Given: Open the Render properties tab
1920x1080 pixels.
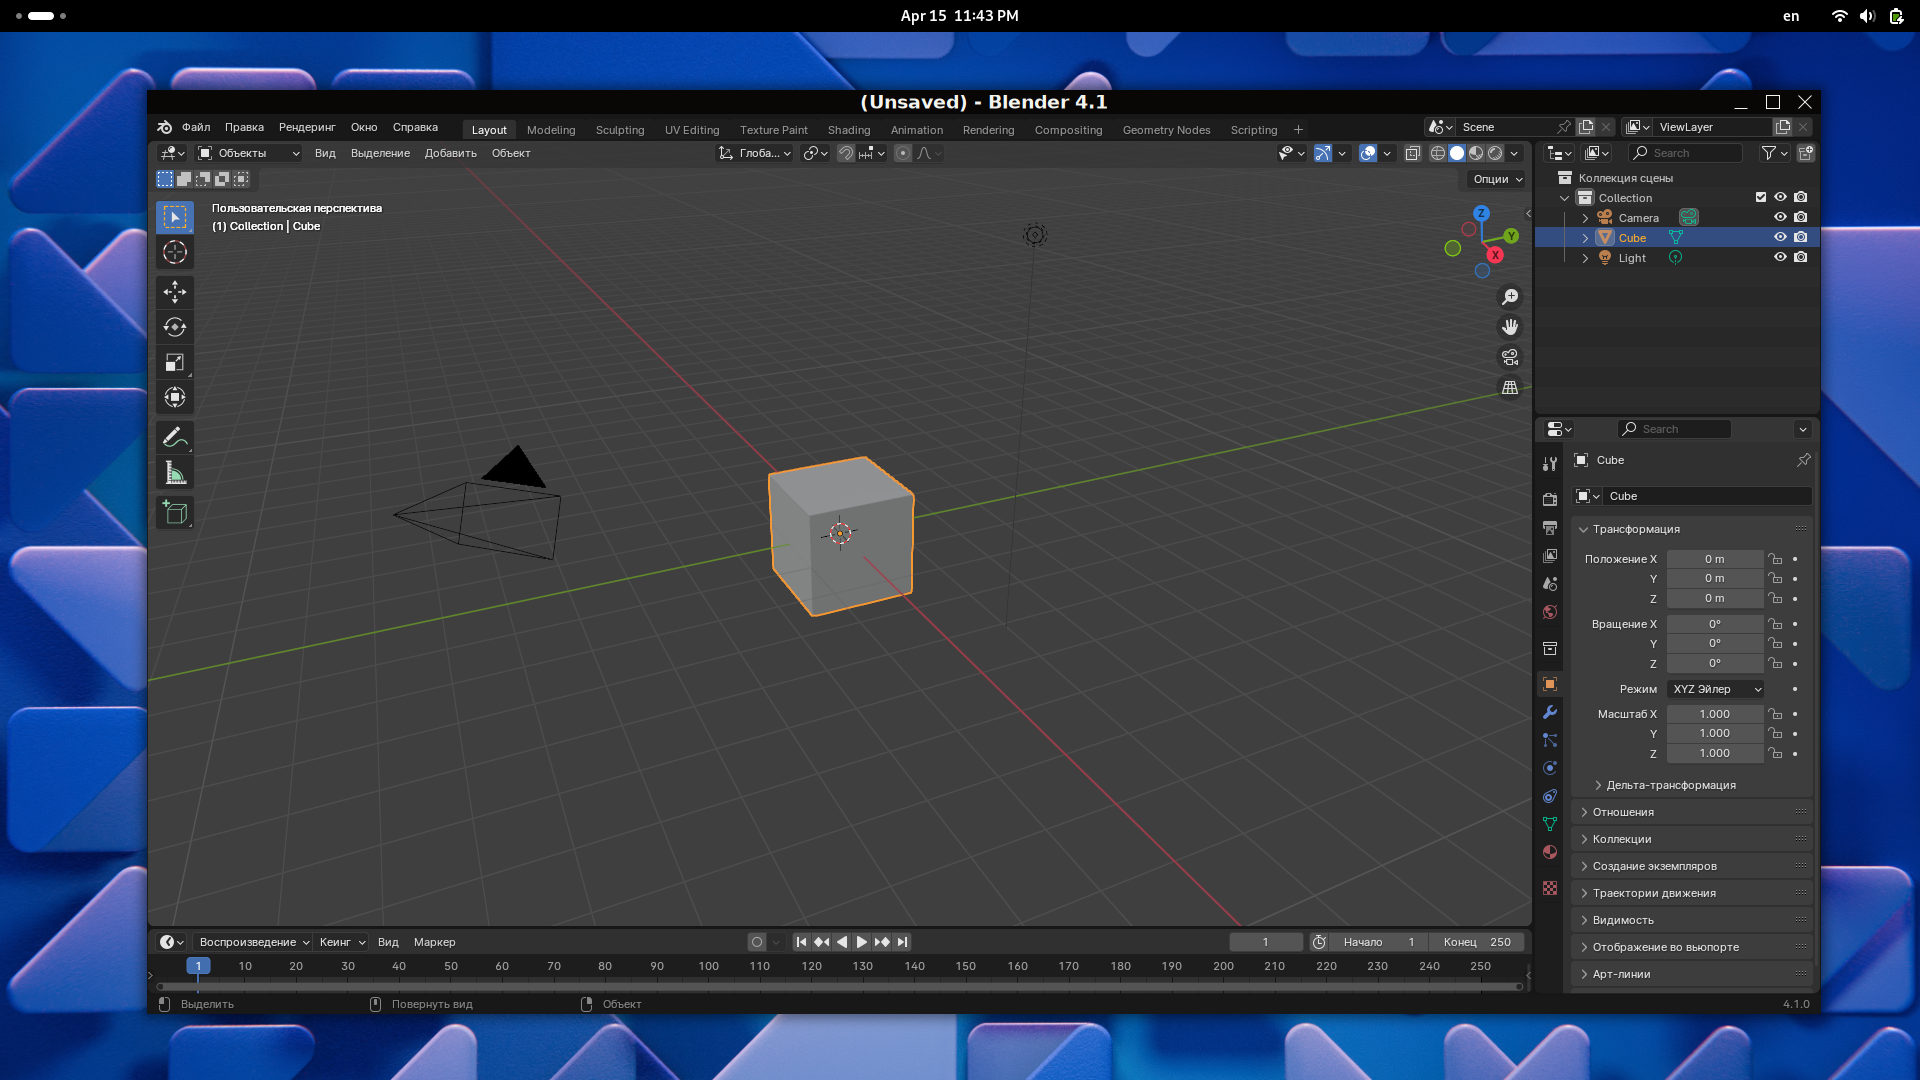Looking at the screenshot, I should pyautogui.click(x=1550, y=499).
